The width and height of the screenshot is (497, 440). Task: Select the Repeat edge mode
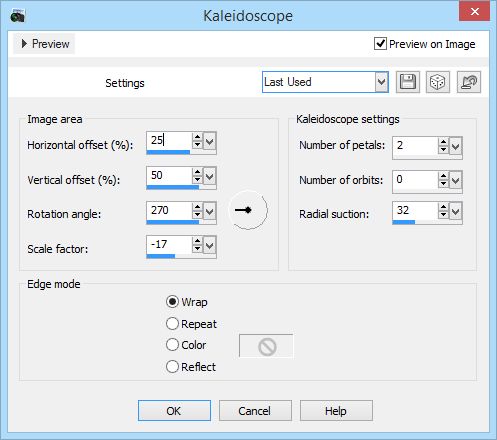(x=172, y=324)
